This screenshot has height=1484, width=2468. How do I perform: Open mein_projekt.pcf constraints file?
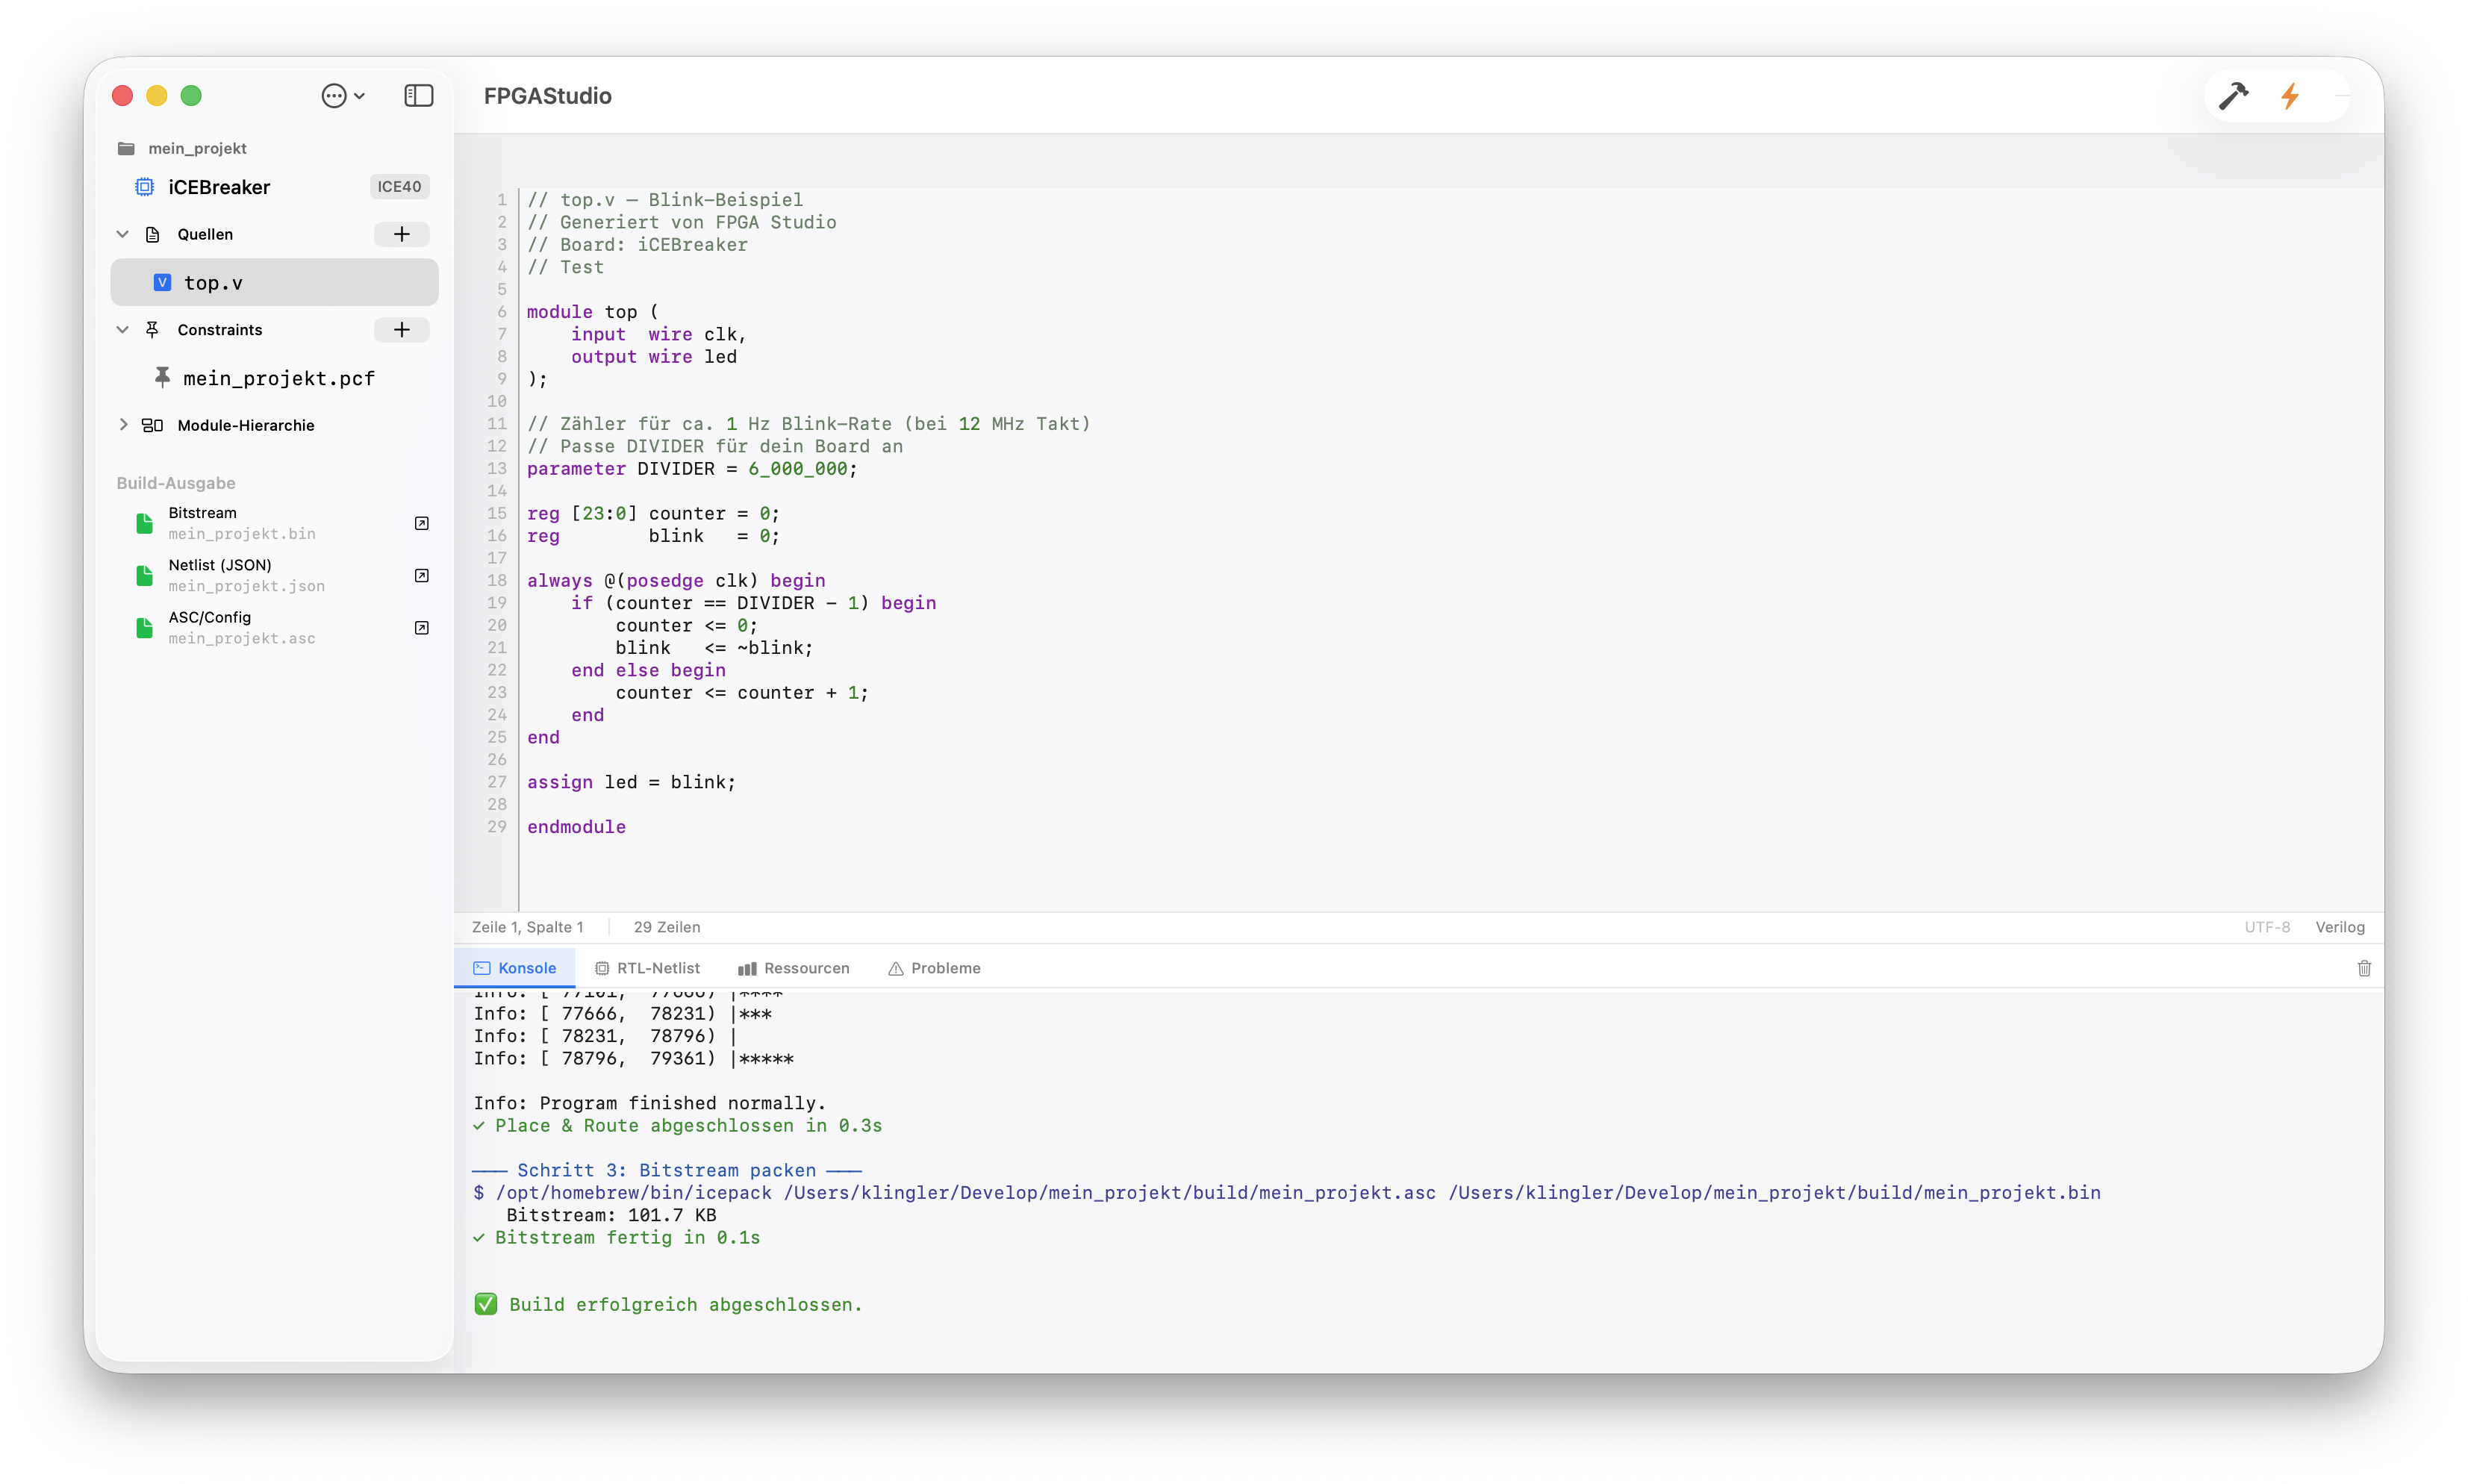tap(278, 378)
